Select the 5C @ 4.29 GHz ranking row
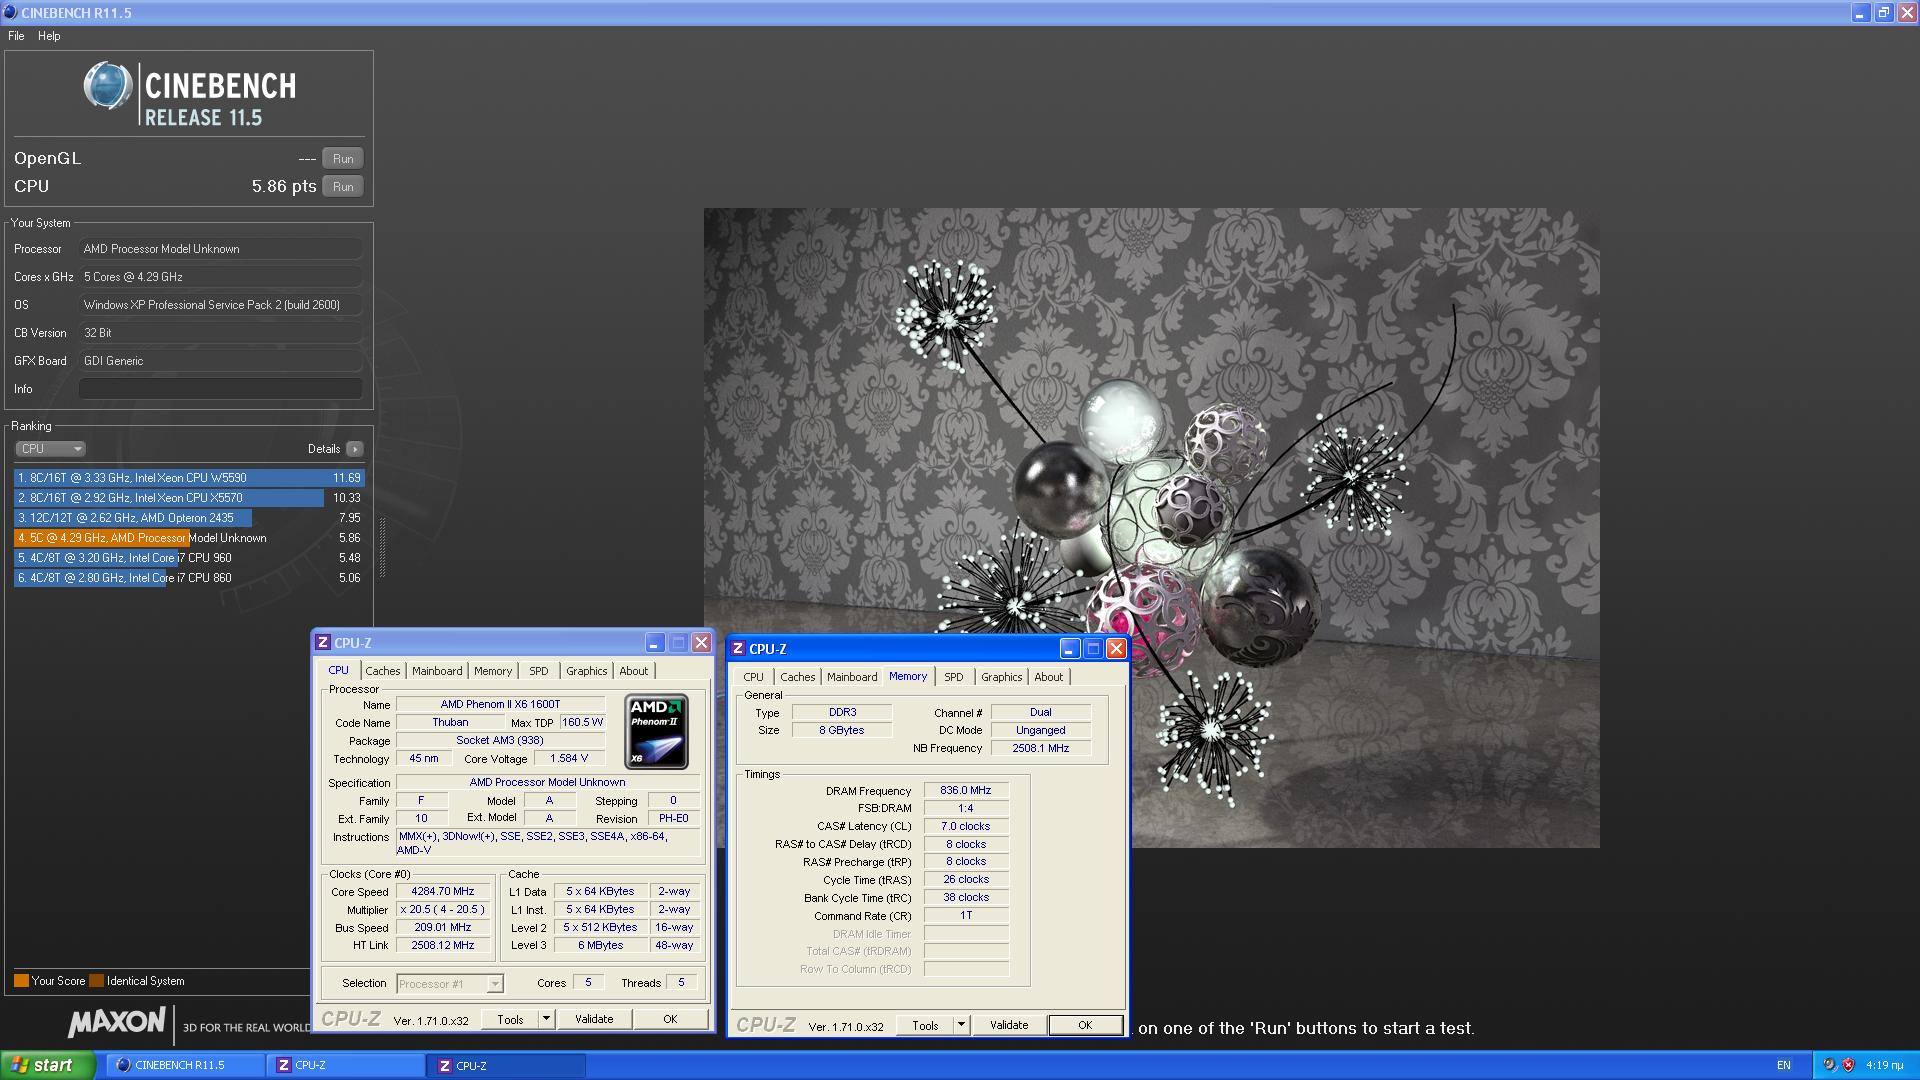Image resolution: width=1920 pixels, height=1080 pixels. [189, 538]
